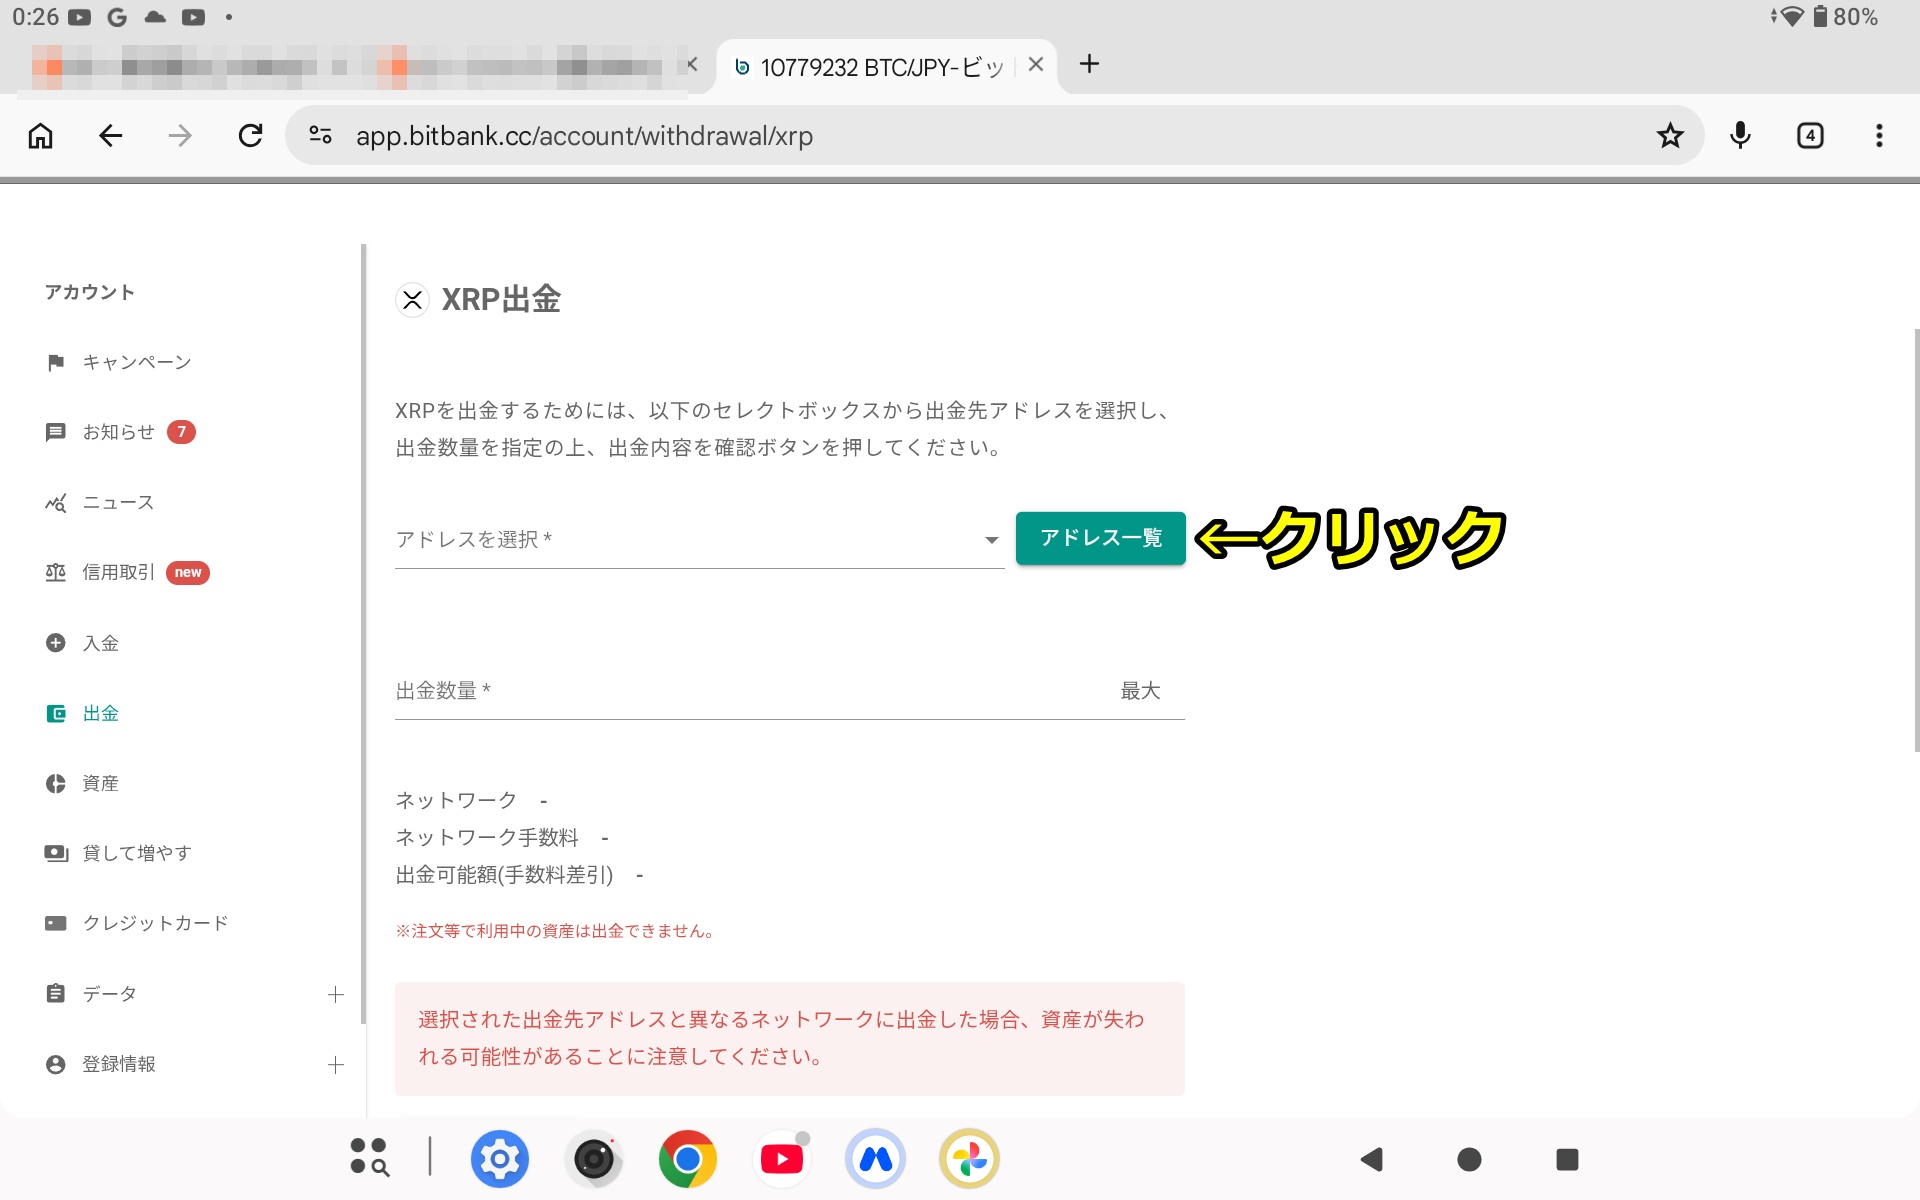1920x1200 pixels.
Task: Click the 入金 plus-circle icon
Action: click(x=56, y=643)
